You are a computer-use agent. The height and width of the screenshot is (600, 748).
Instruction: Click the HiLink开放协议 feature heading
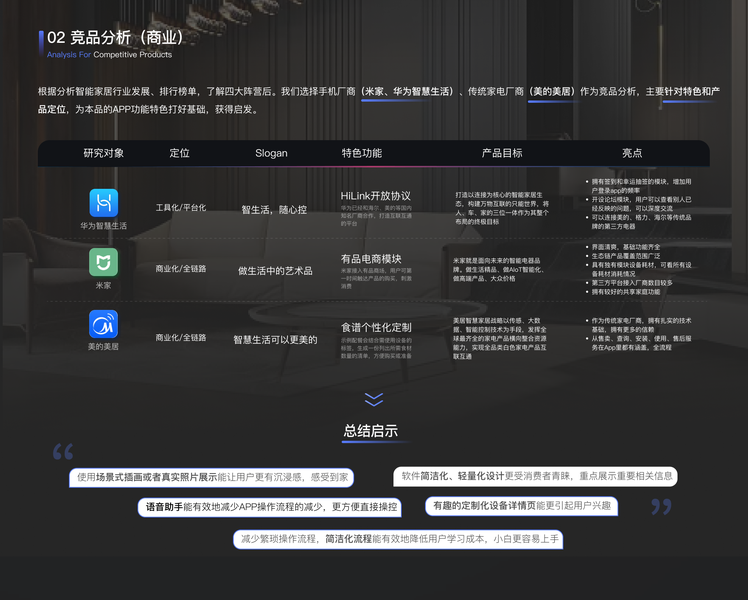pyautogui.click(x=375, y=196)
